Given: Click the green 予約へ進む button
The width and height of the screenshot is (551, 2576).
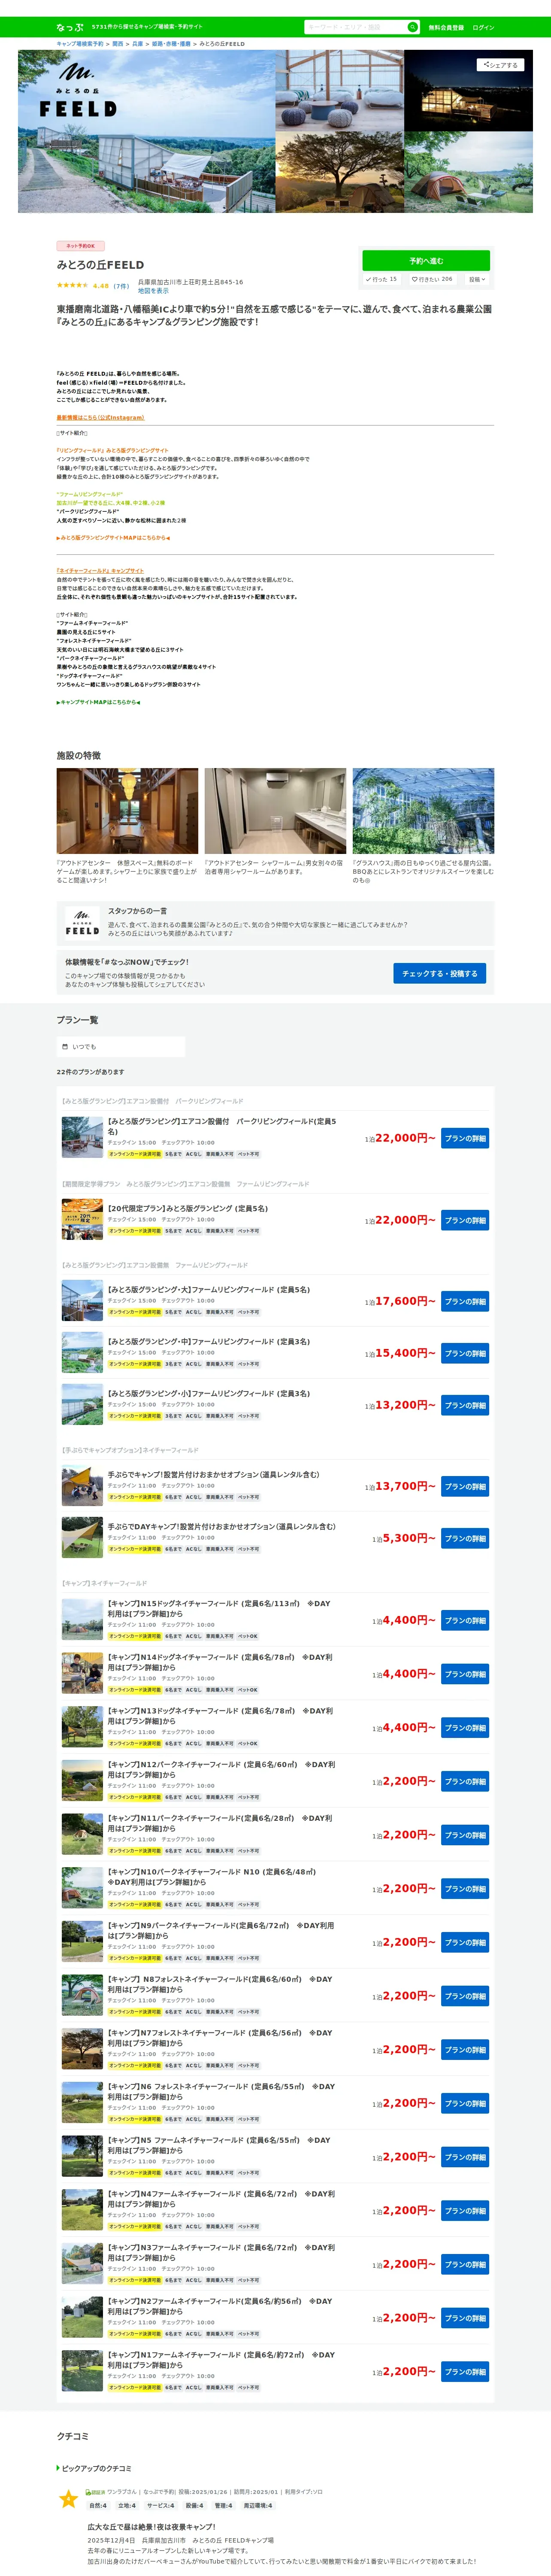Looking at the screenshot, I should [426, 260].
